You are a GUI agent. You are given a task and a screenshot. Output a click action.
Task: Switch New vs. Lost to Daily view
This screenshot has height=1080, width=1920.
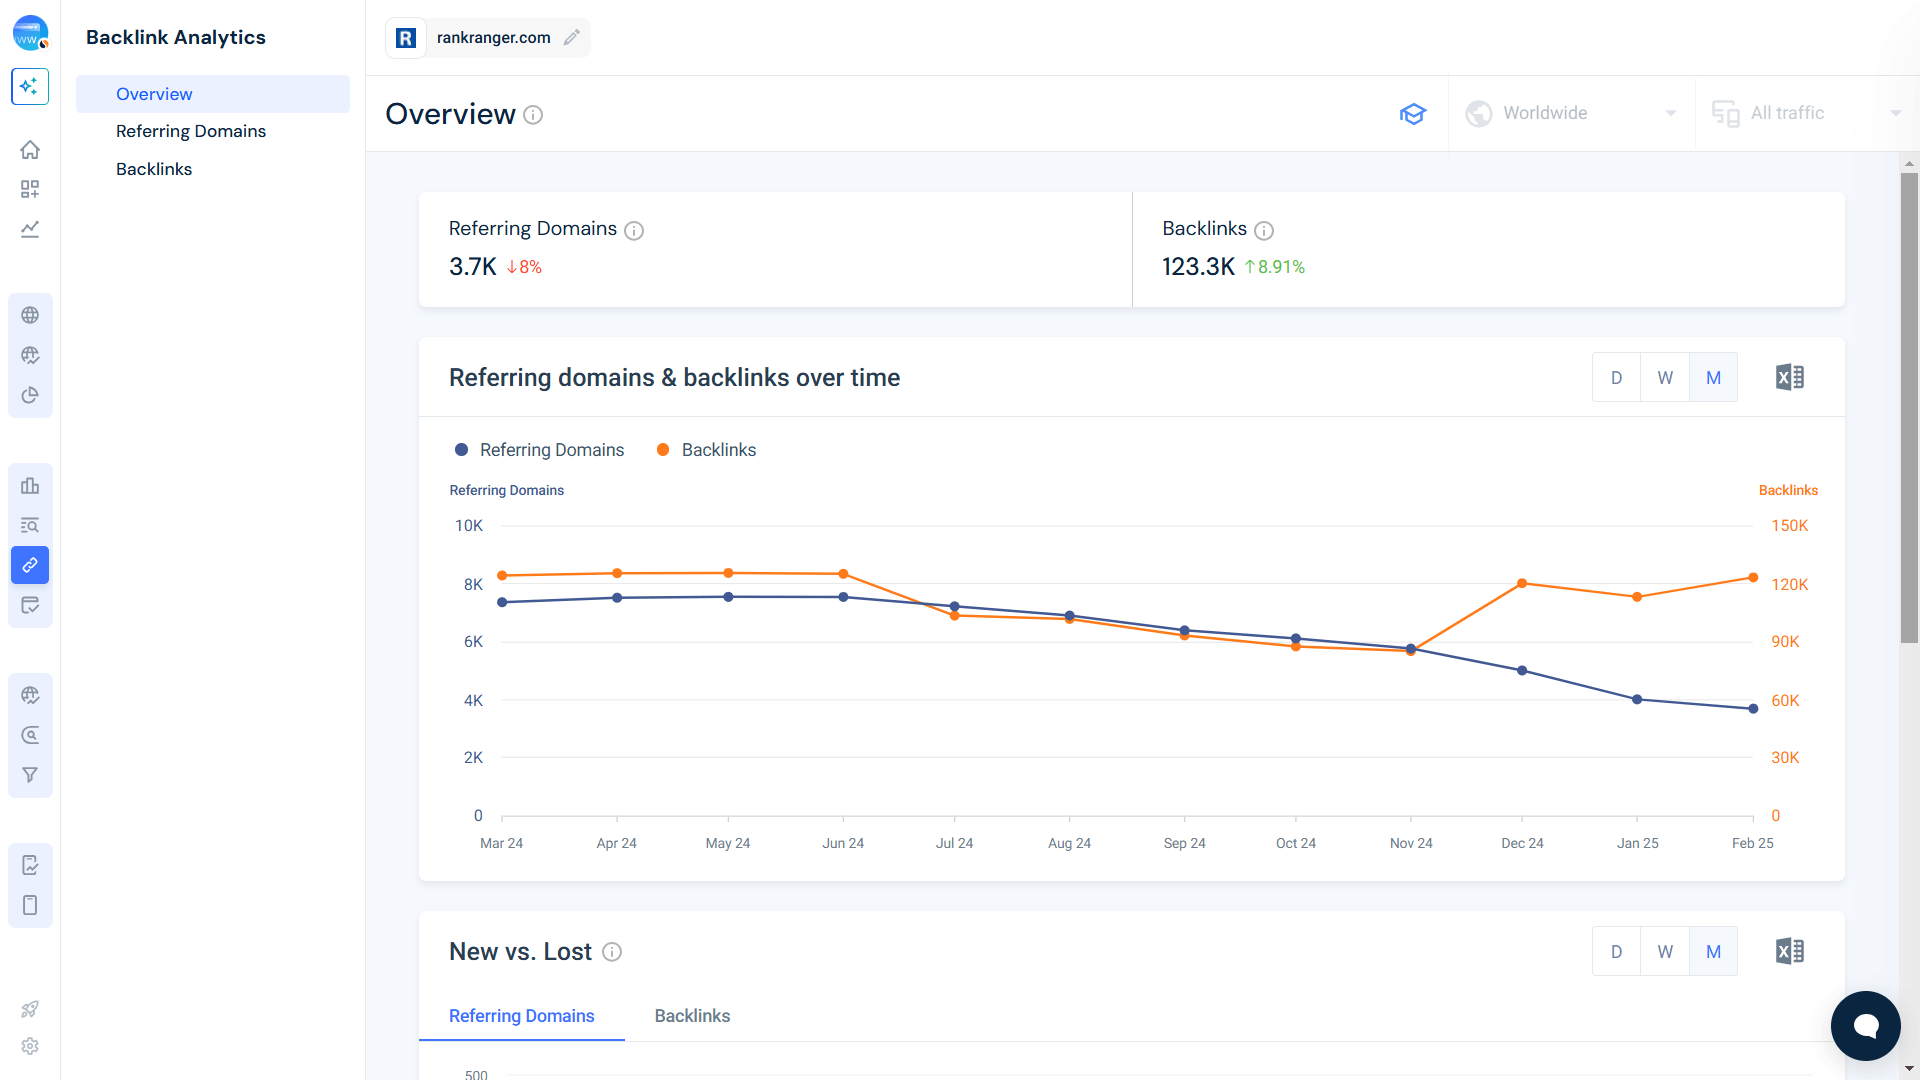(1616, 951)
